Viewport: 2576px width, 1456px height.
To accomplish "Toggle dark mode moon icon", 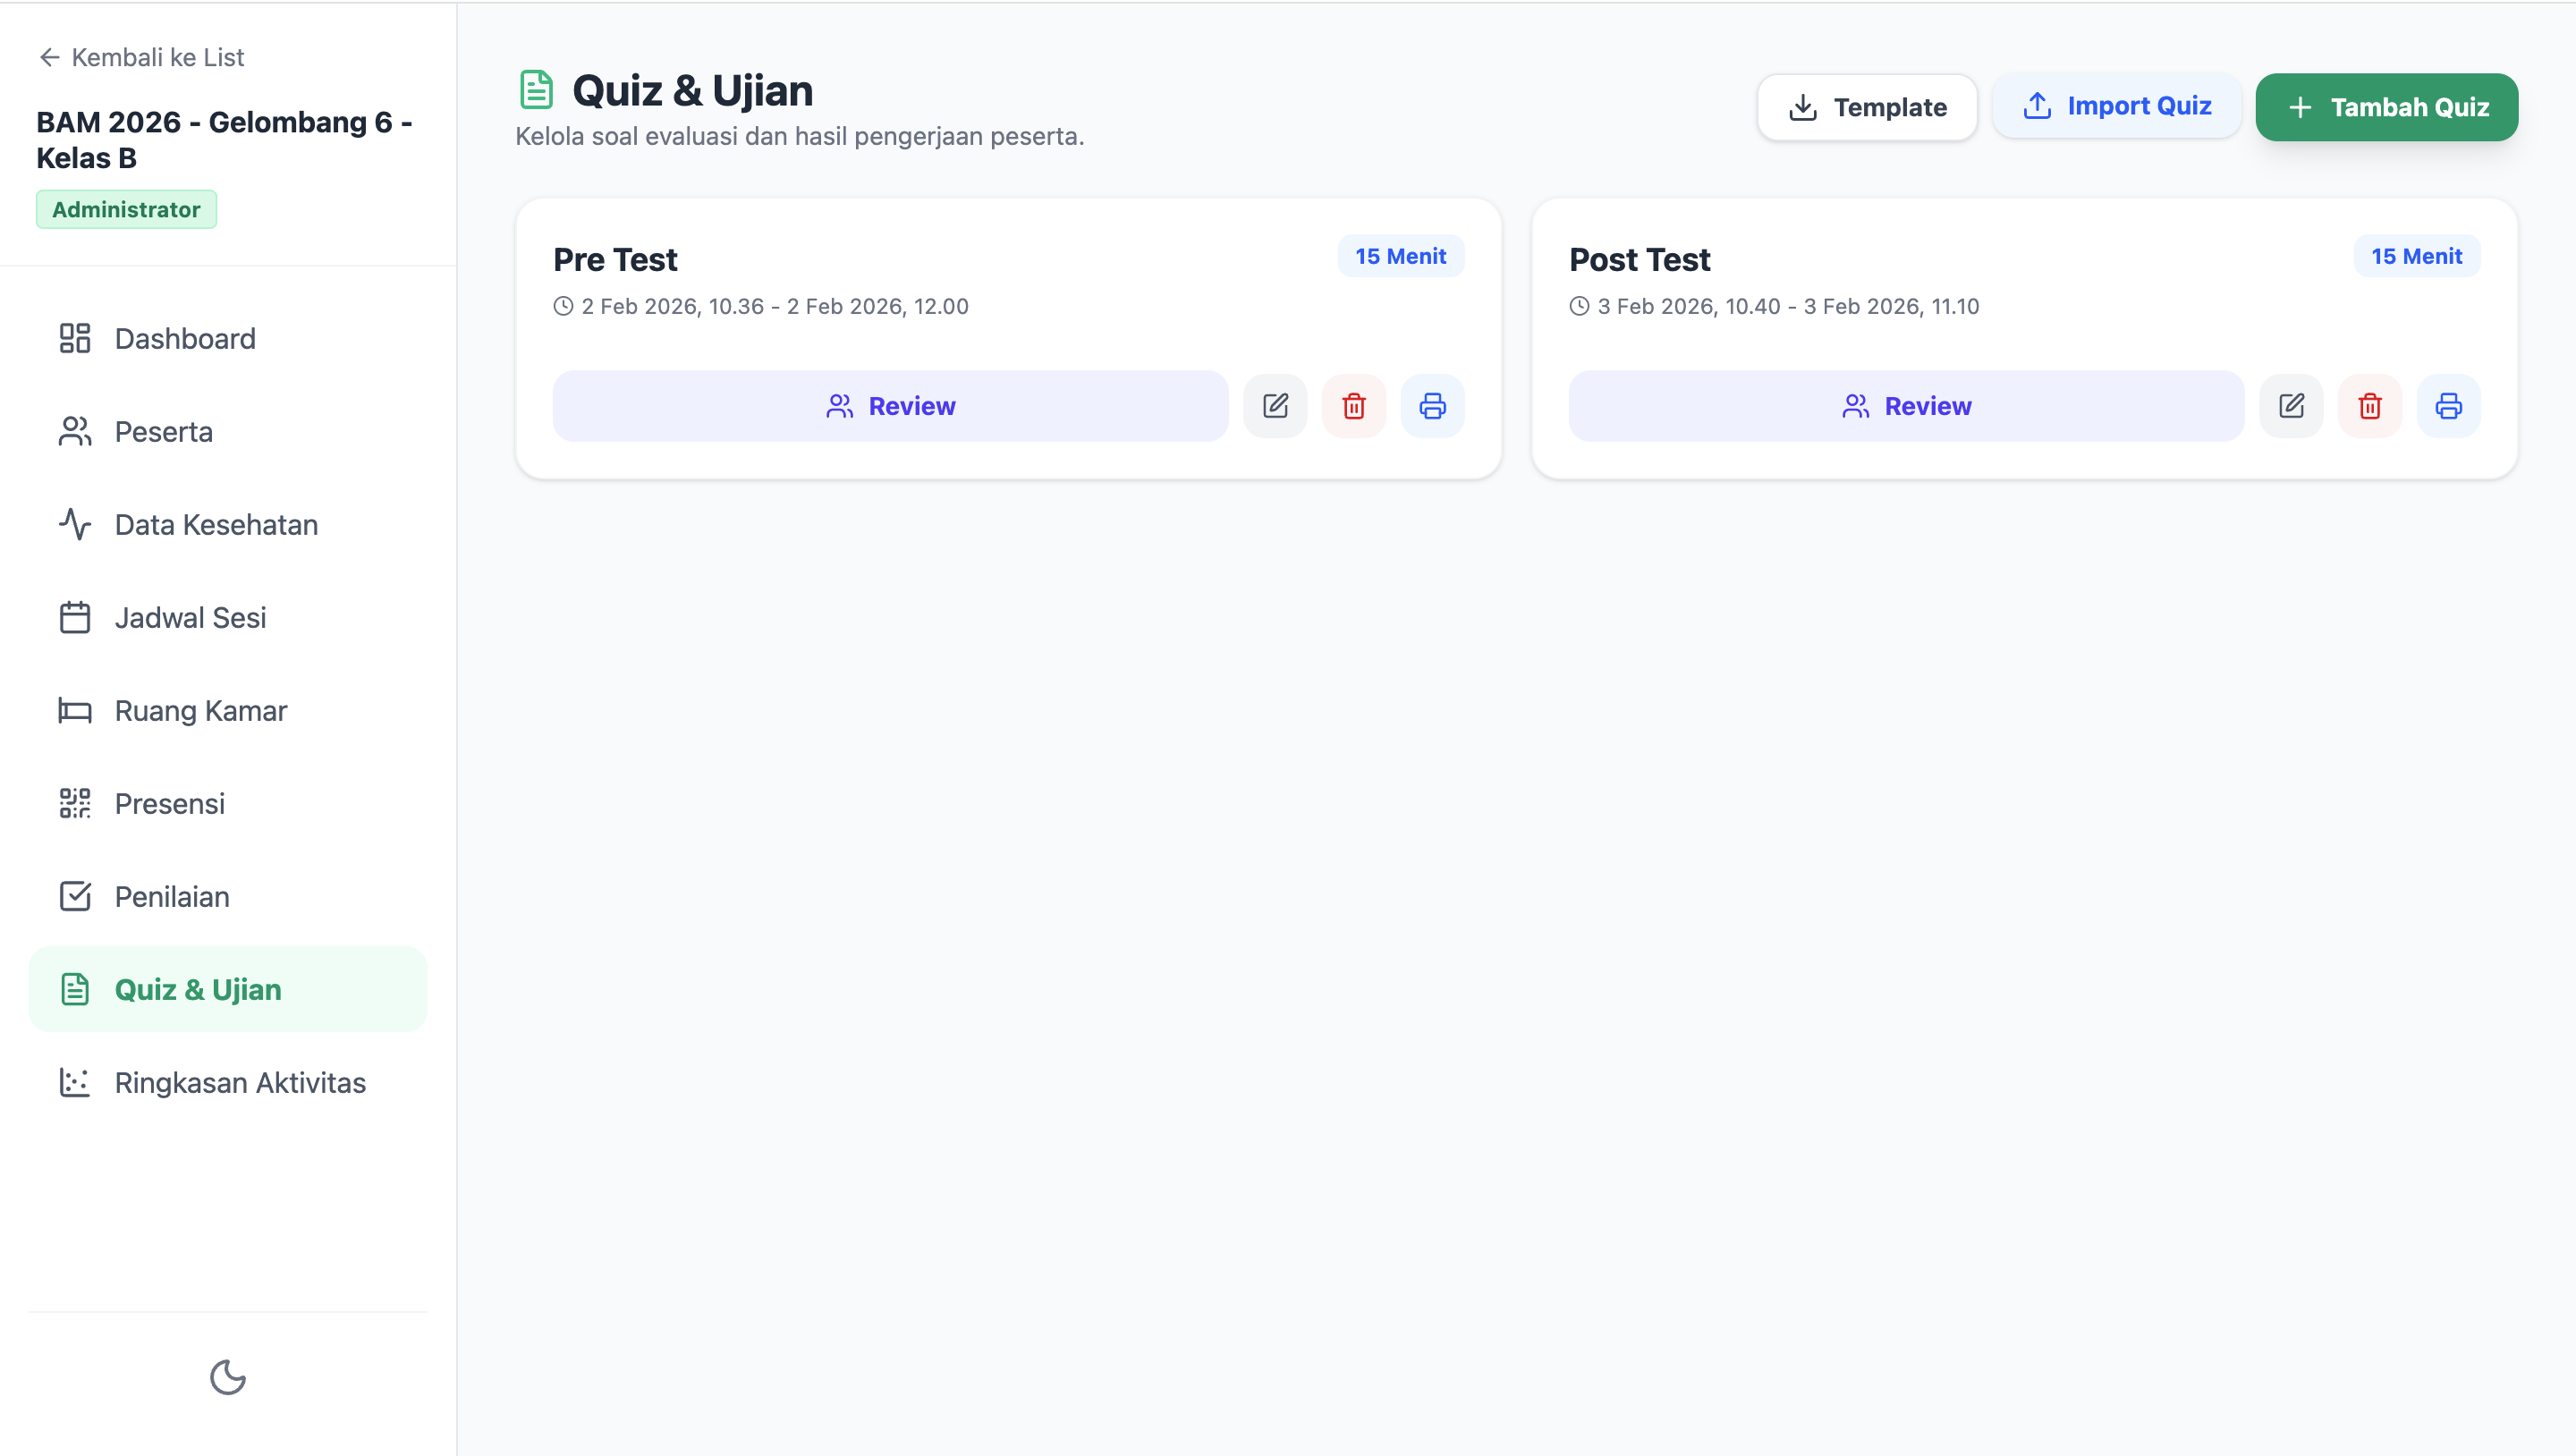I will point(228,1377).
